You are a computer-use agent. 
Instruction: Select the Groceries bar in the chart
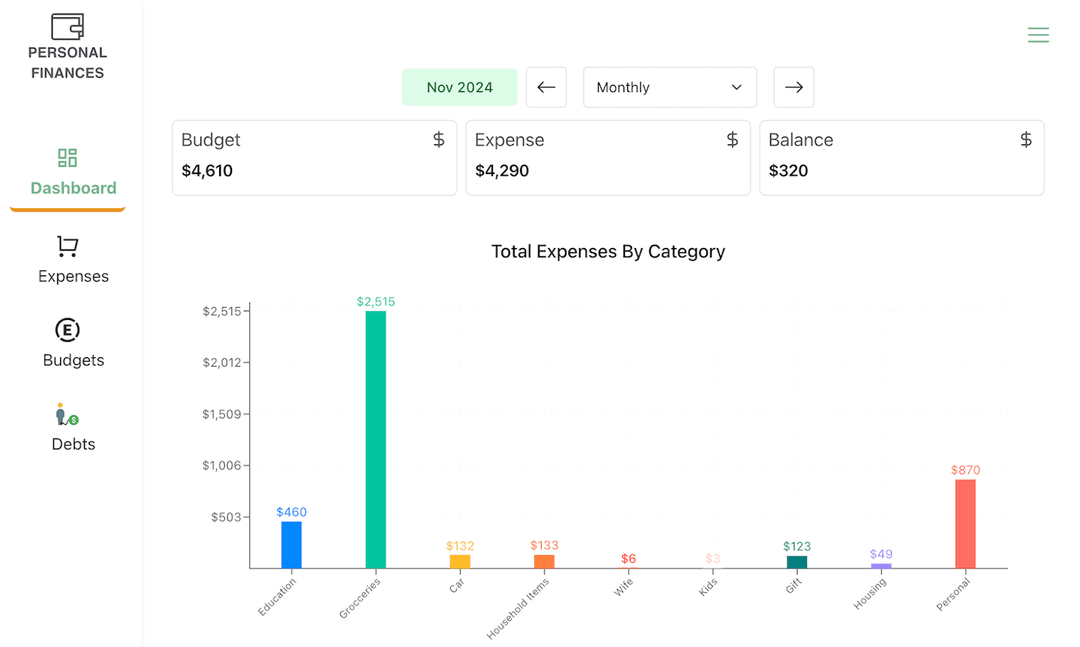375,440
